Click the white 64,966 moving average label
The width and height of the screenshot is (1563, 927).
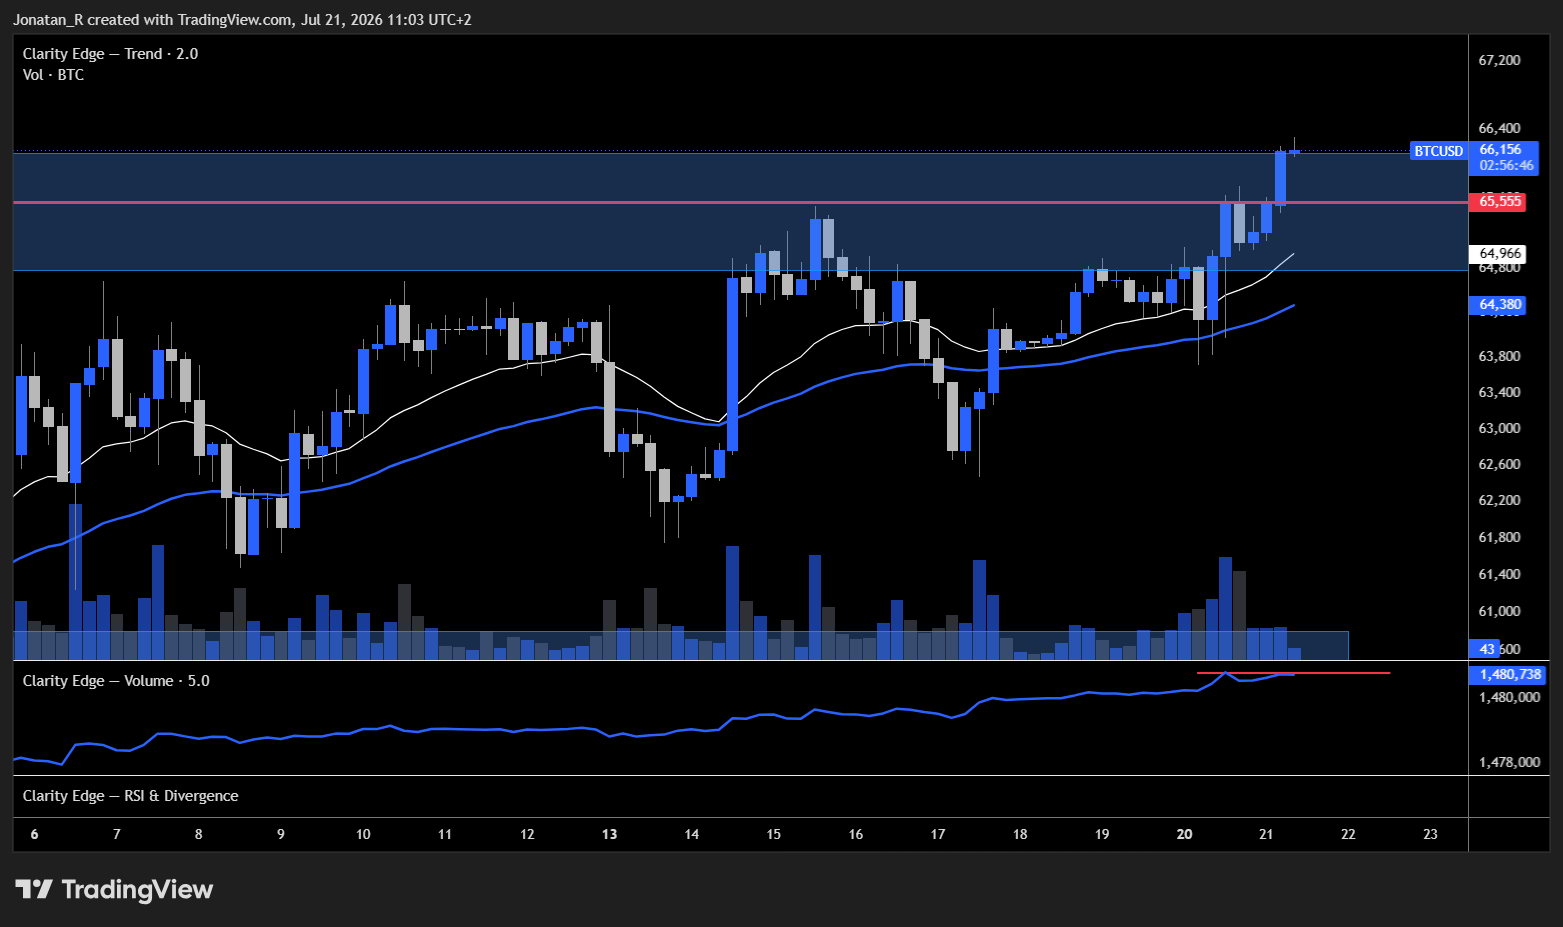point(1500,253)
